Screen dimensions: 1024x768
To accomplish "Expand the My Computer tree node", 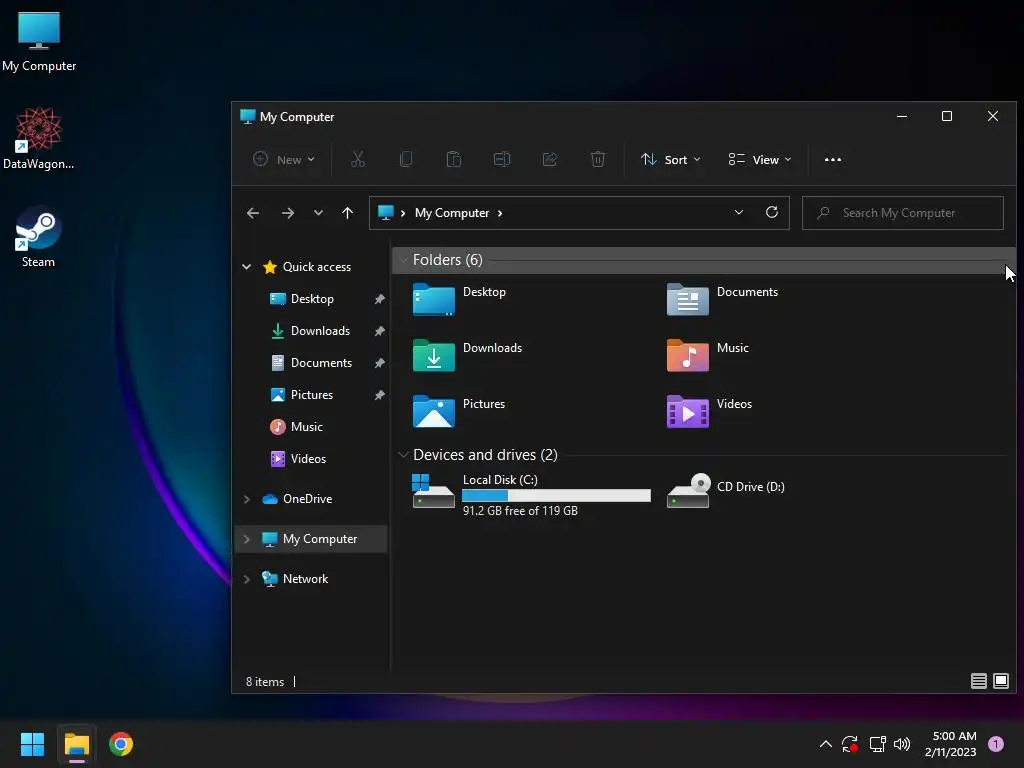I will point(247,539).
